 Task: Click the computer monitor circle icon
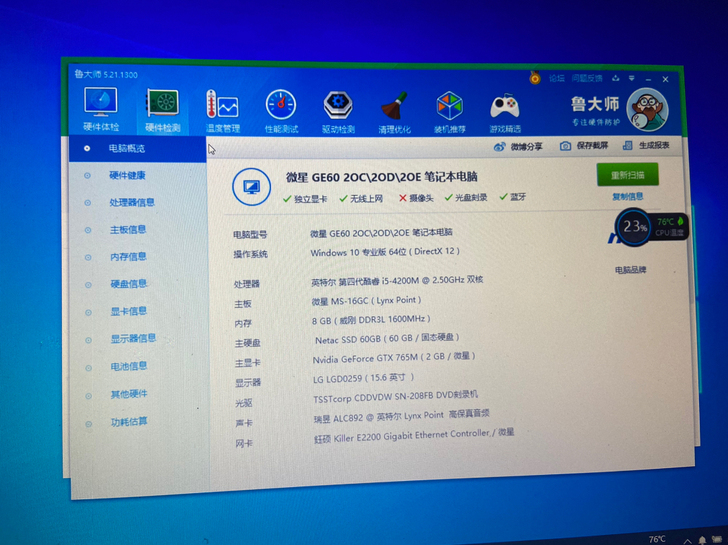point(251,187)
